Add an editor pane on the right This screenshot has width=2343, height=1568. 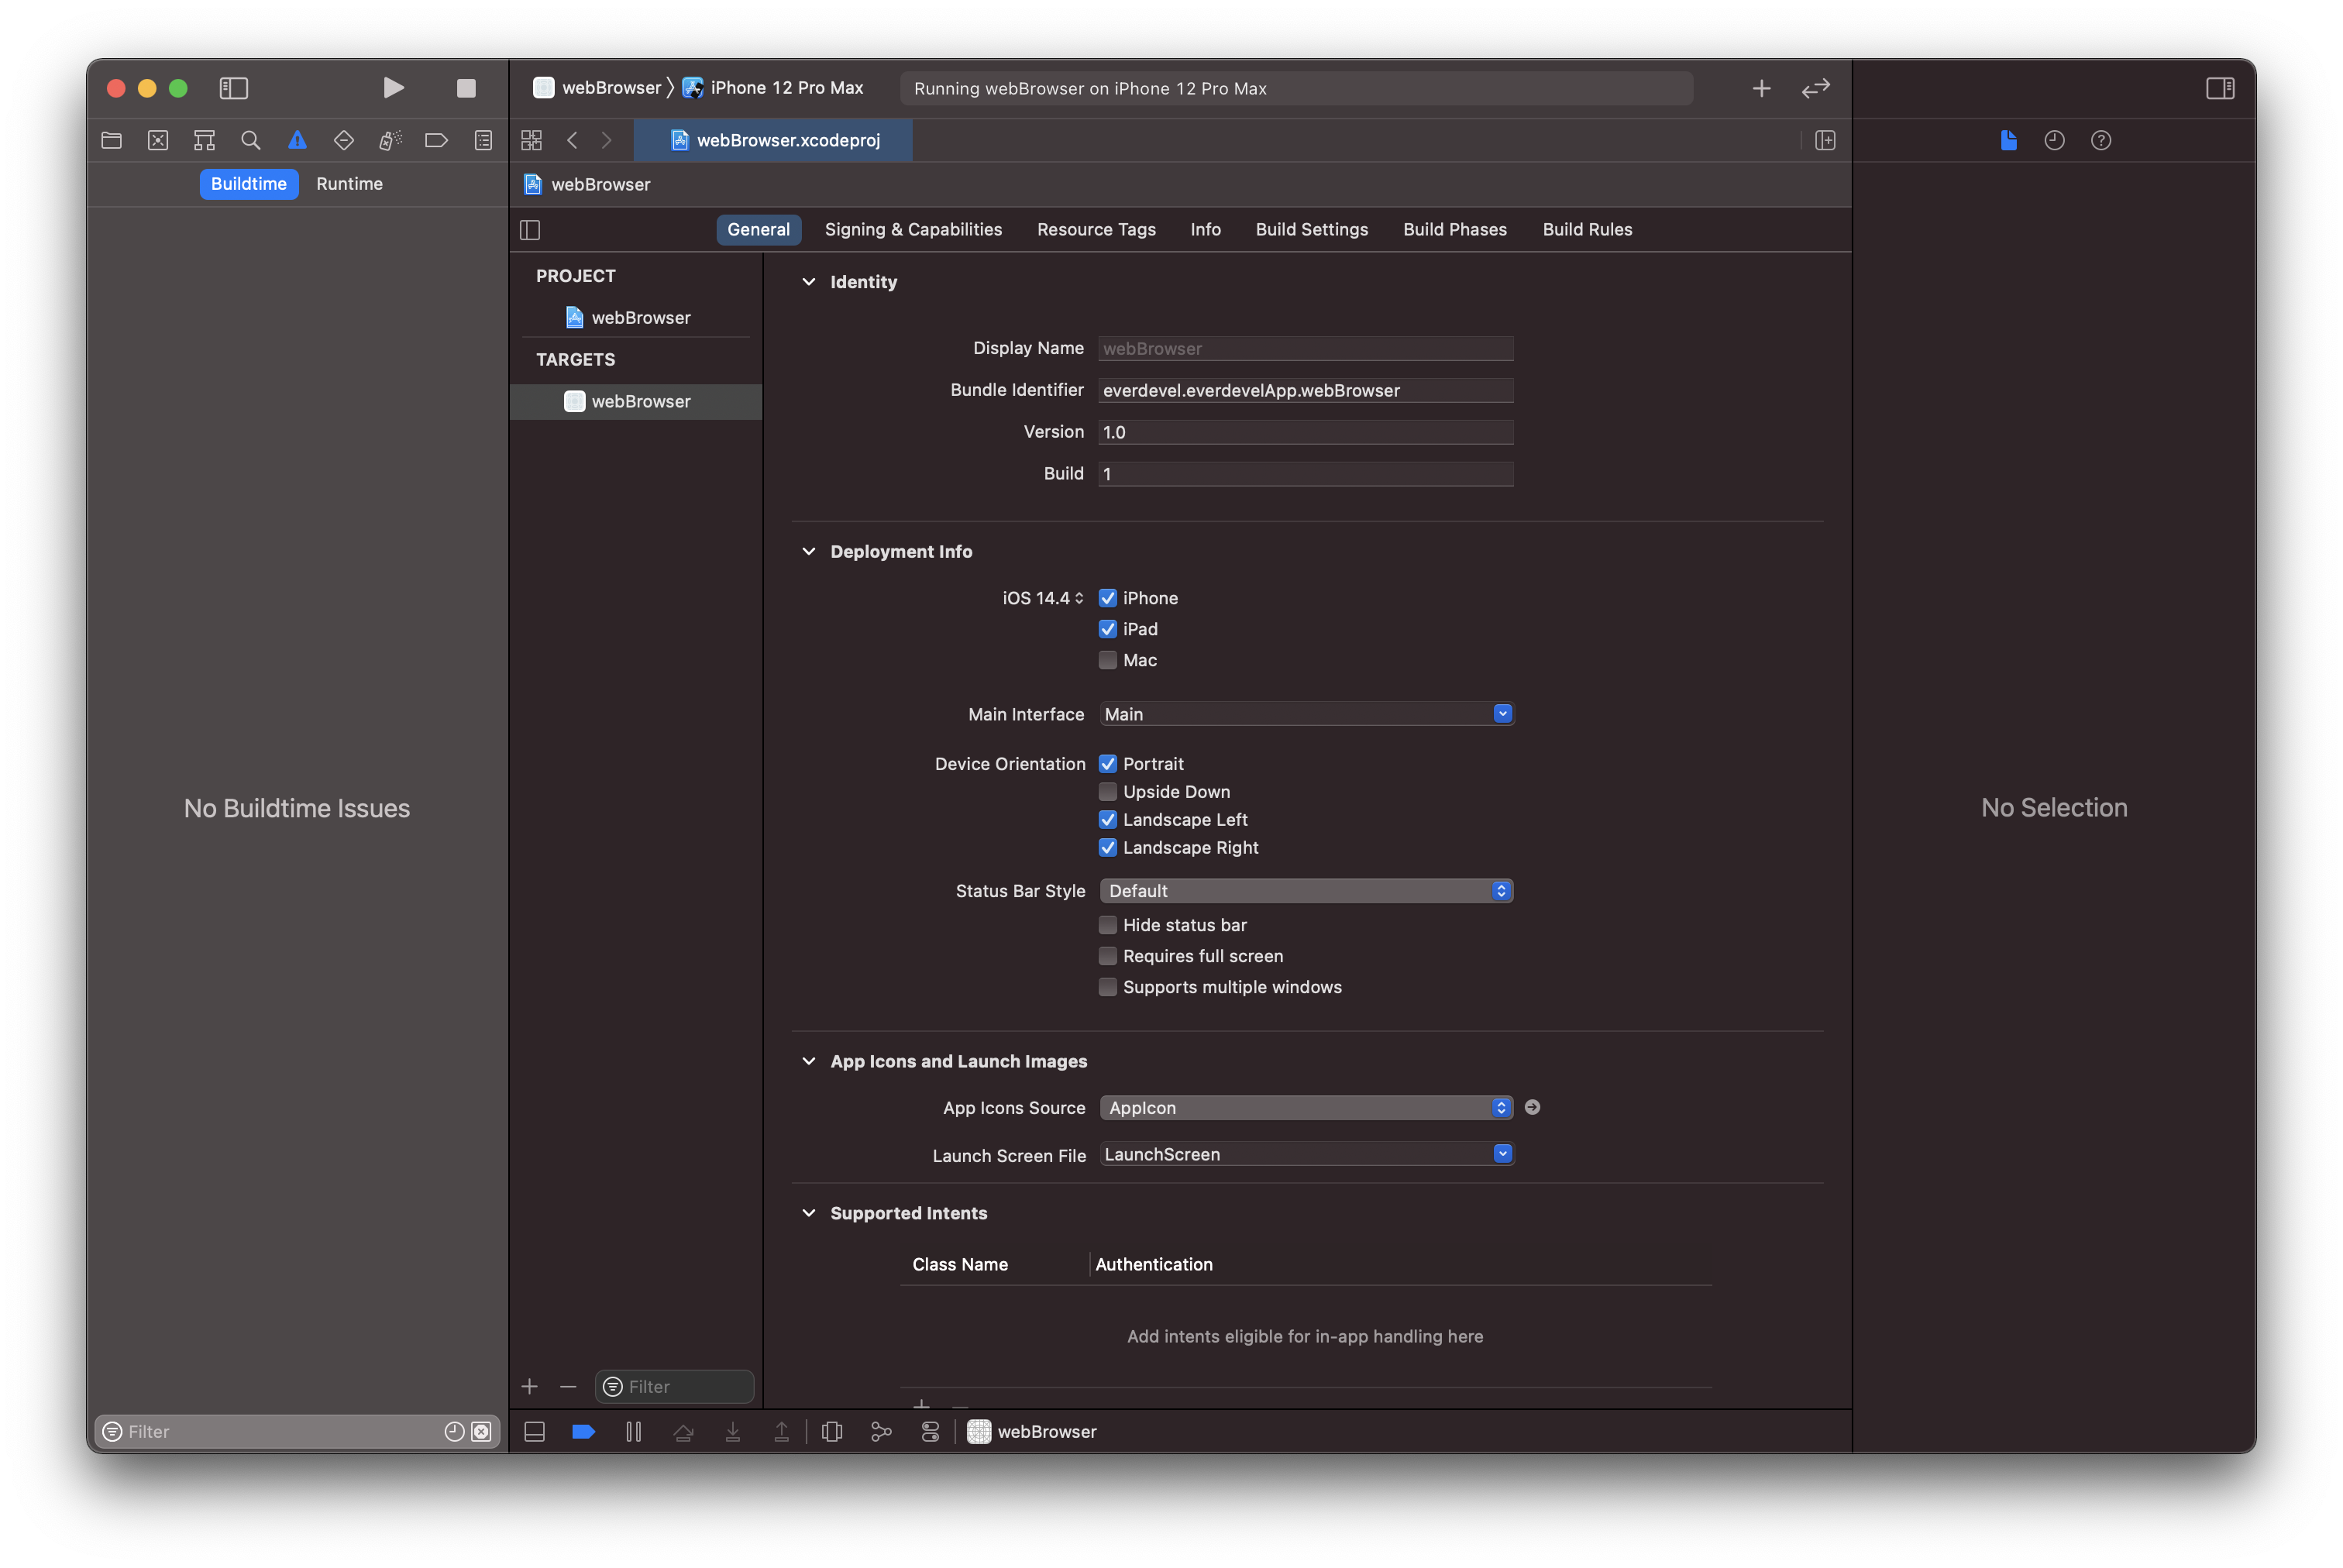click(1825, 140)
